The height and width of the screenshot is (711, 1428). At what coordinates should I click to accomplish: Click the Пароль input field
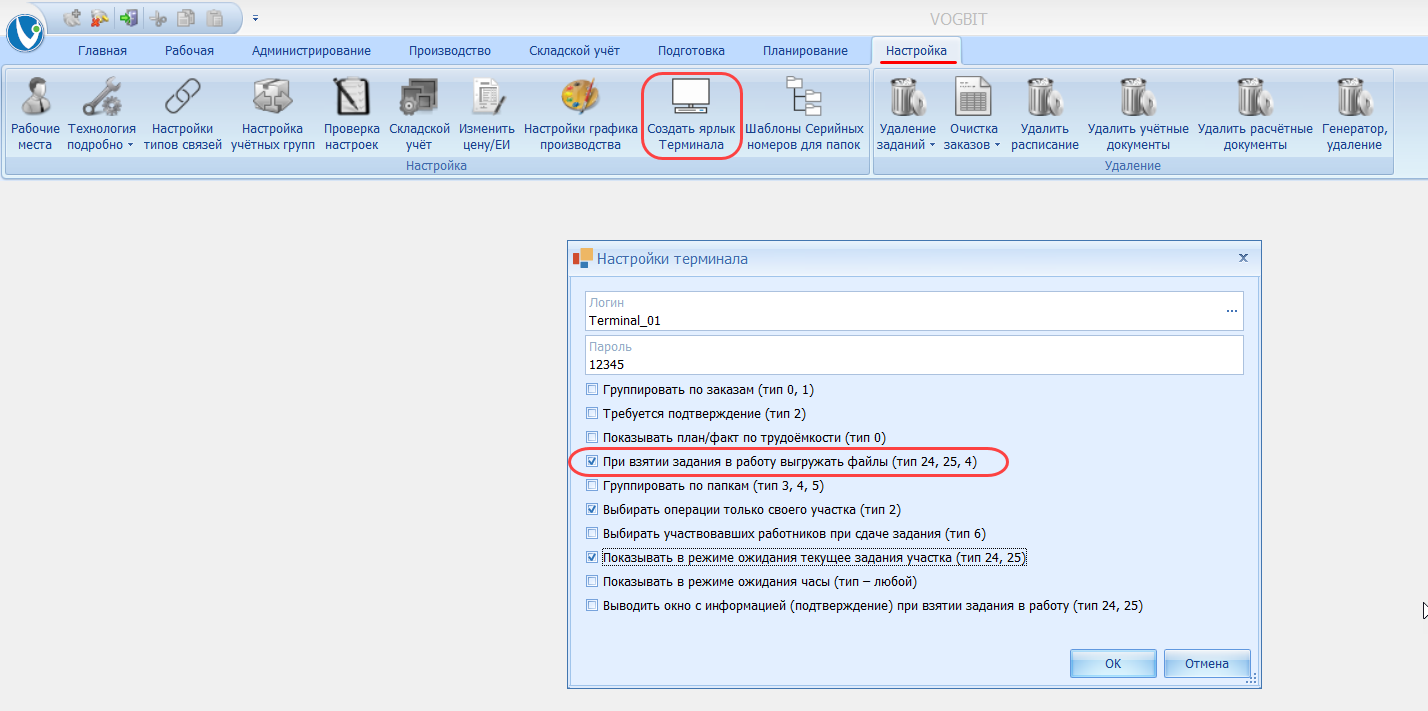pyautogui.click(x=912, y=365)
